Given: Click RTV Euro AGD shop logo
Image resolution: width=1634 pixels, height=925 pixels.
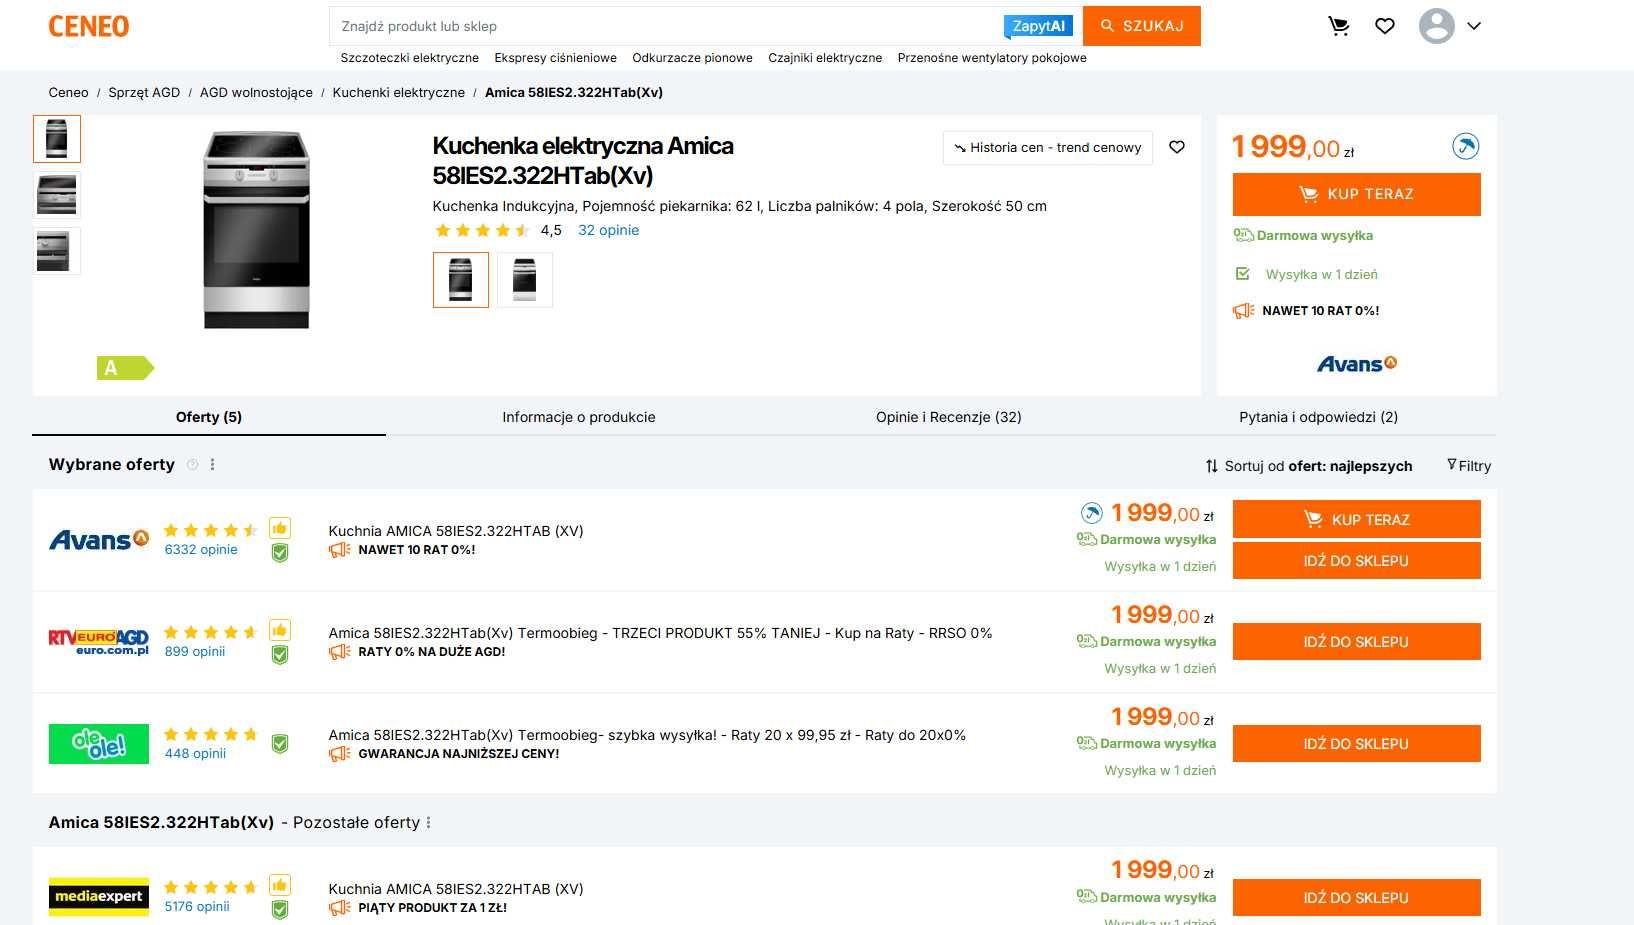Looking at the screenshot, I should point(99,642).
